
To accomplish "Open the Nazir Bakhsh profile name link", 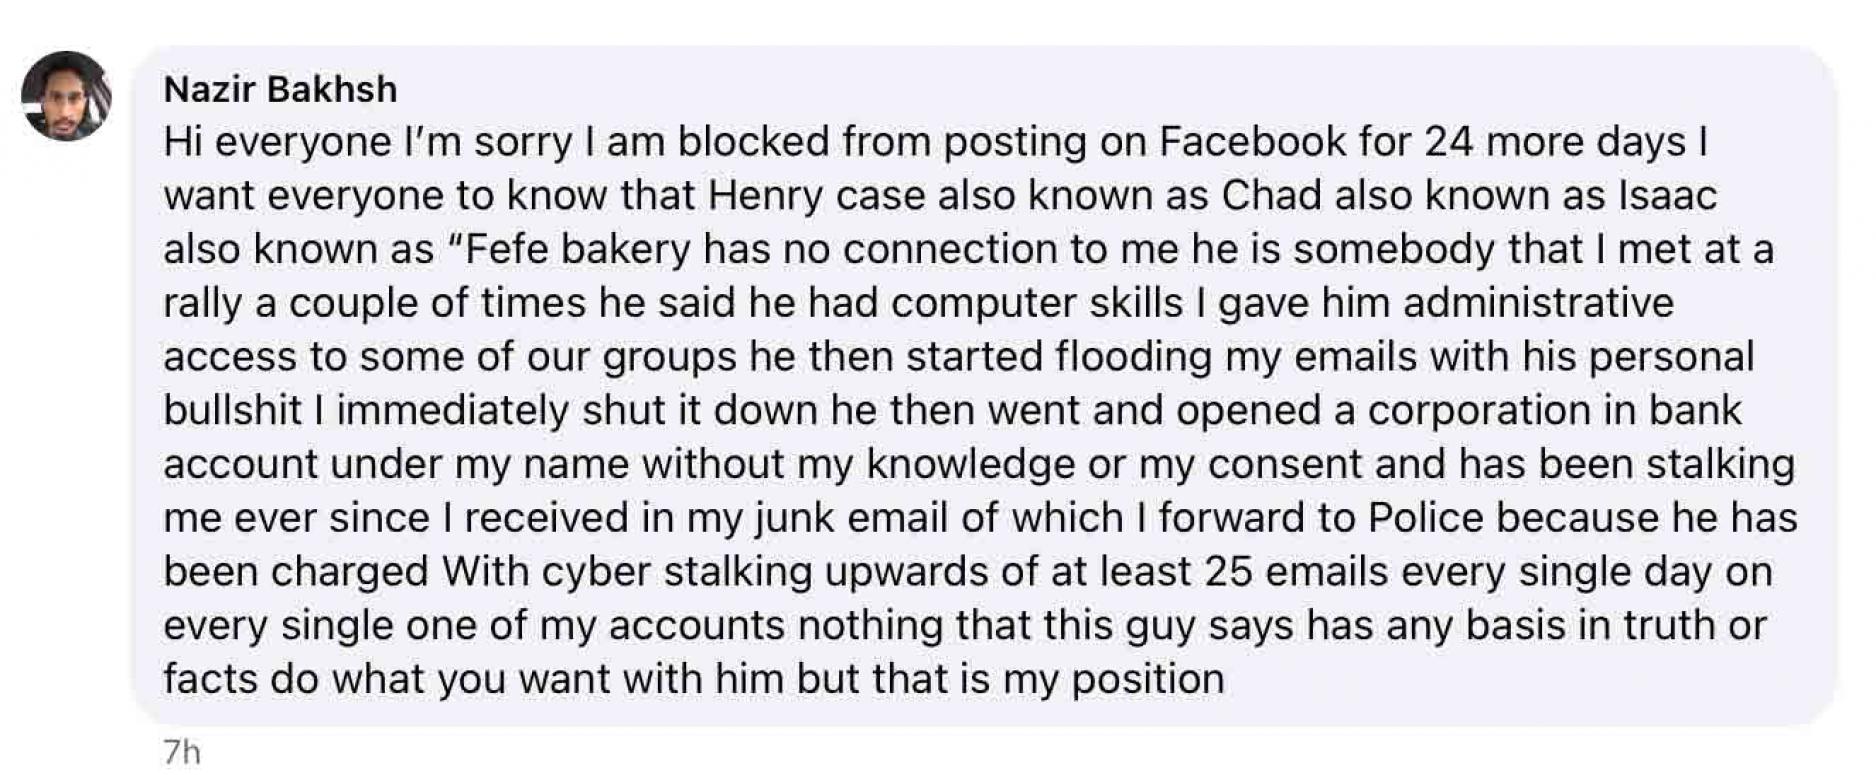I will click(280, 90).
